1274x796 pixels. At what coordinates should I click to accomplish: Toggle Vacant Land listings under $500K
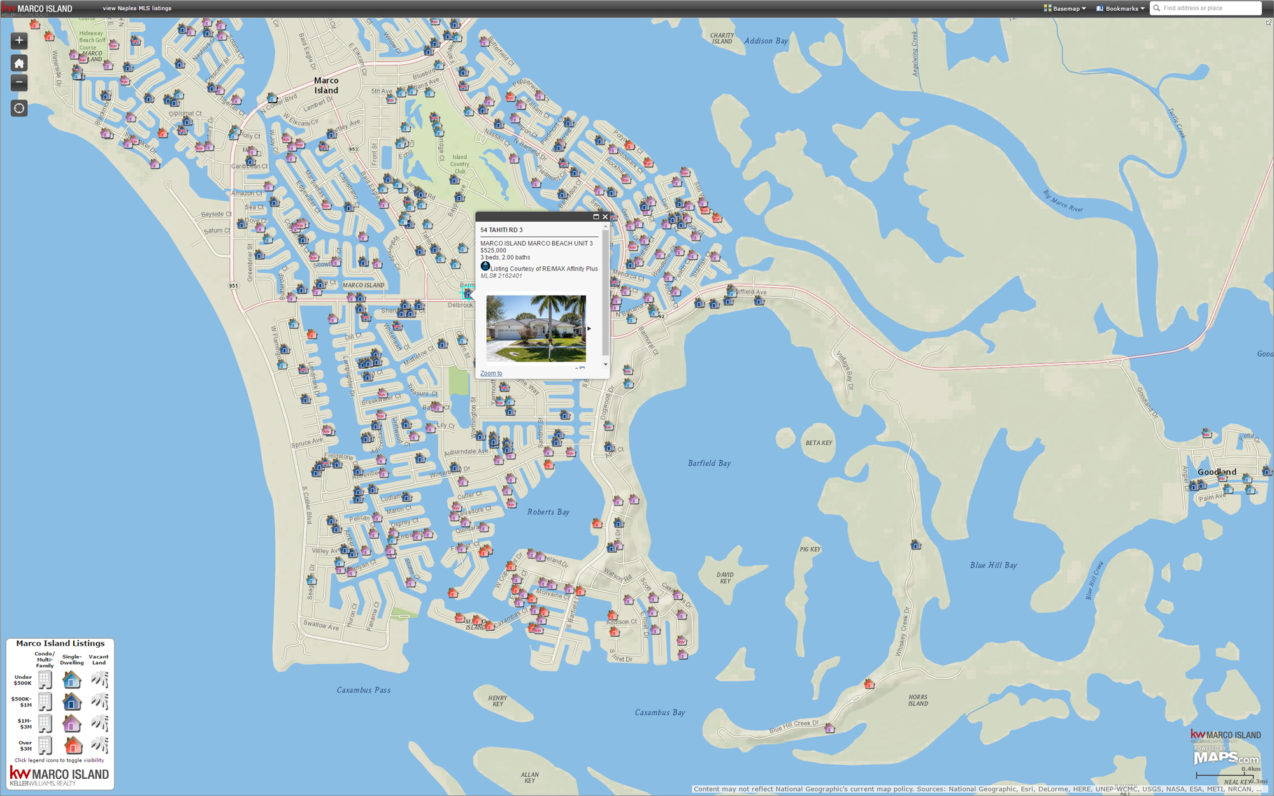click(x=99, y=679)
